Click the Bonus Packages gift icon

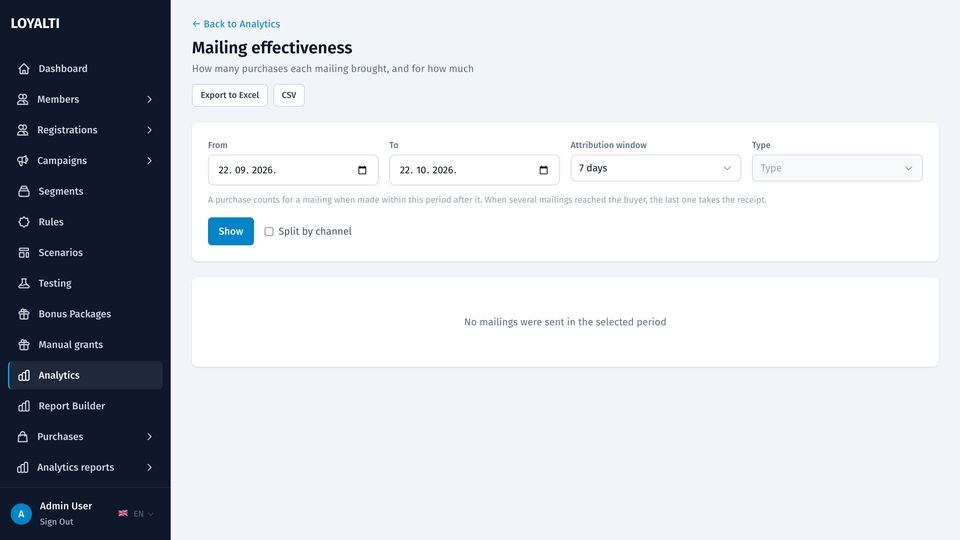pyautogui.click(x=24, y=313)
